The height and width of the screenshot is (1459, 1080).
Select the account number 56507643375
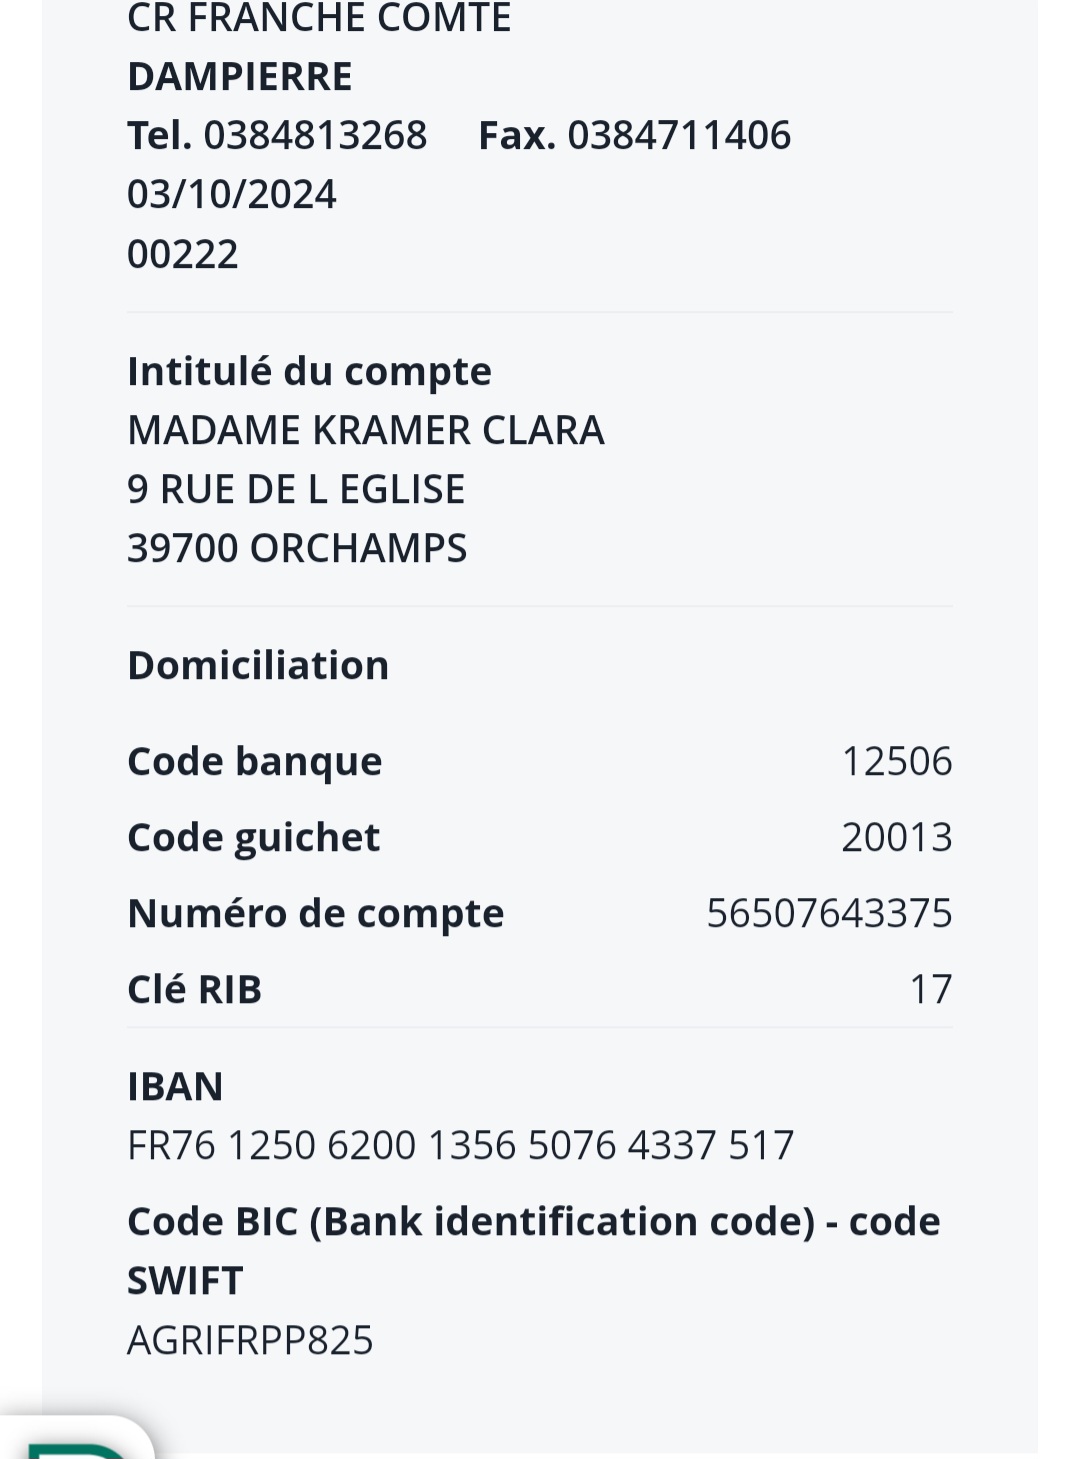click(x=829, y=913)
